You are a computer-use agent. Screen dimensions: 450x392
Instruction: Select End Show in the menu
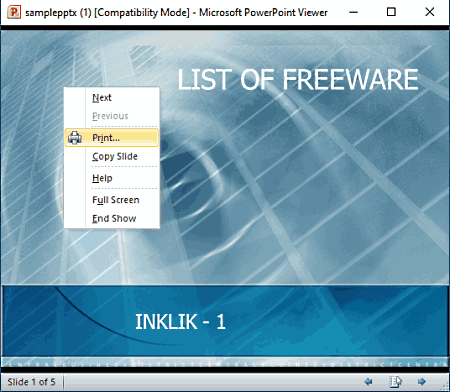coord(112,219)
